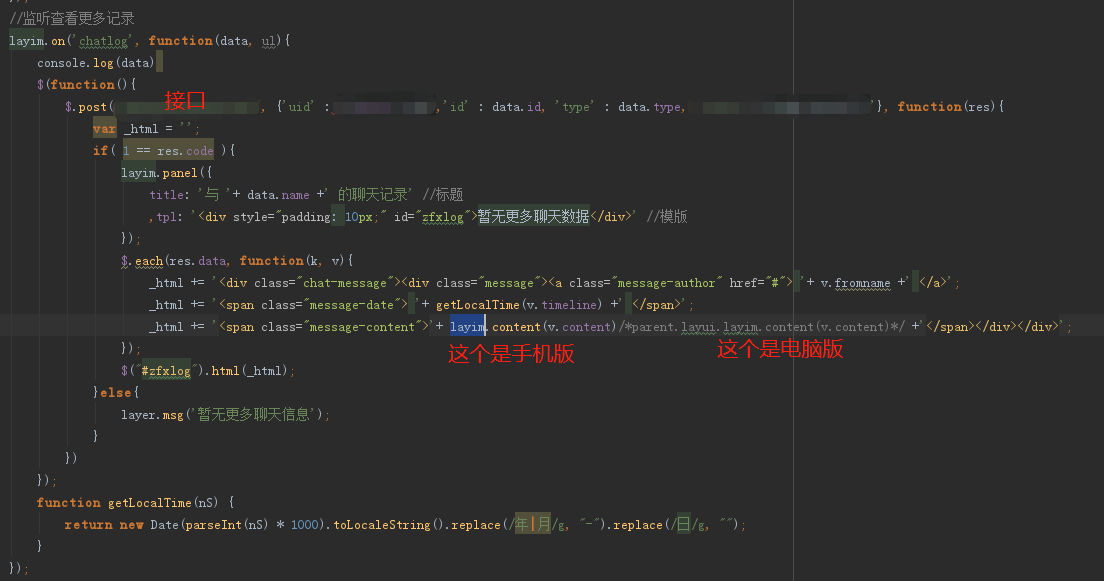Screen dimensions: 1104x581
Task: Select the 'chatlog' string
Action: click(103, 41)
